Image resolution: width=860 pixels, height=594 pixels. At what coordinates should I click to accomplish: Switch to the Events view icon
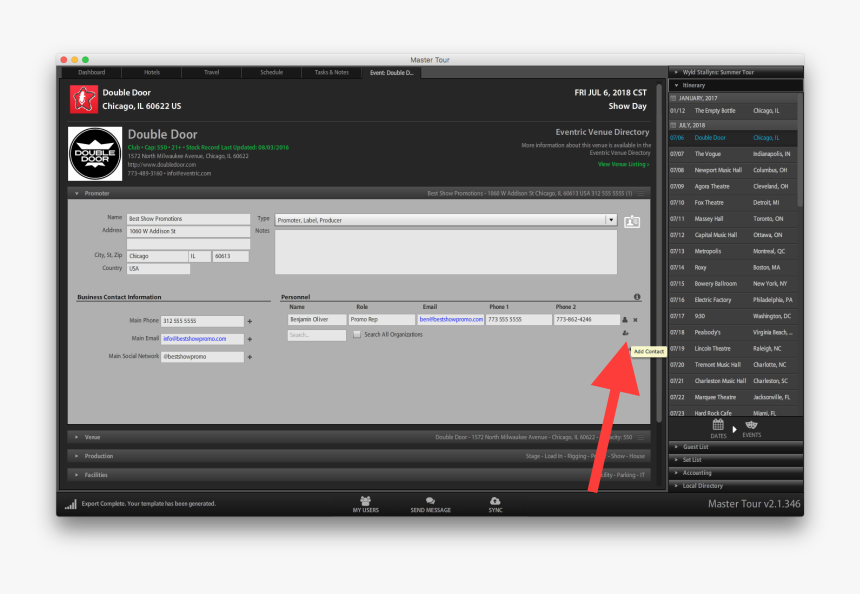[751, 426]
